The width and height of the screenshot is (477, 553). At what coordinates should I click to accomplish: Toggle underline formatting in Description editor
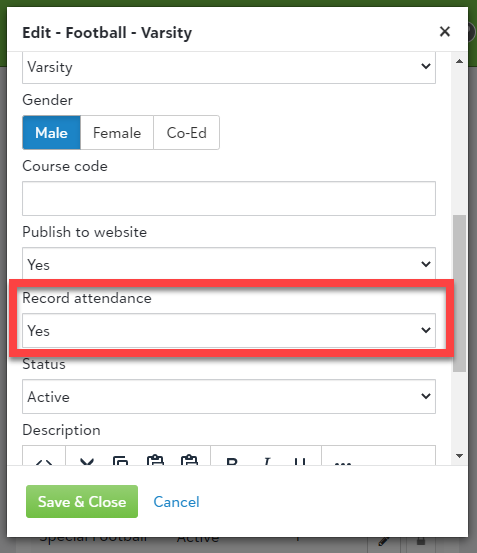300,461
